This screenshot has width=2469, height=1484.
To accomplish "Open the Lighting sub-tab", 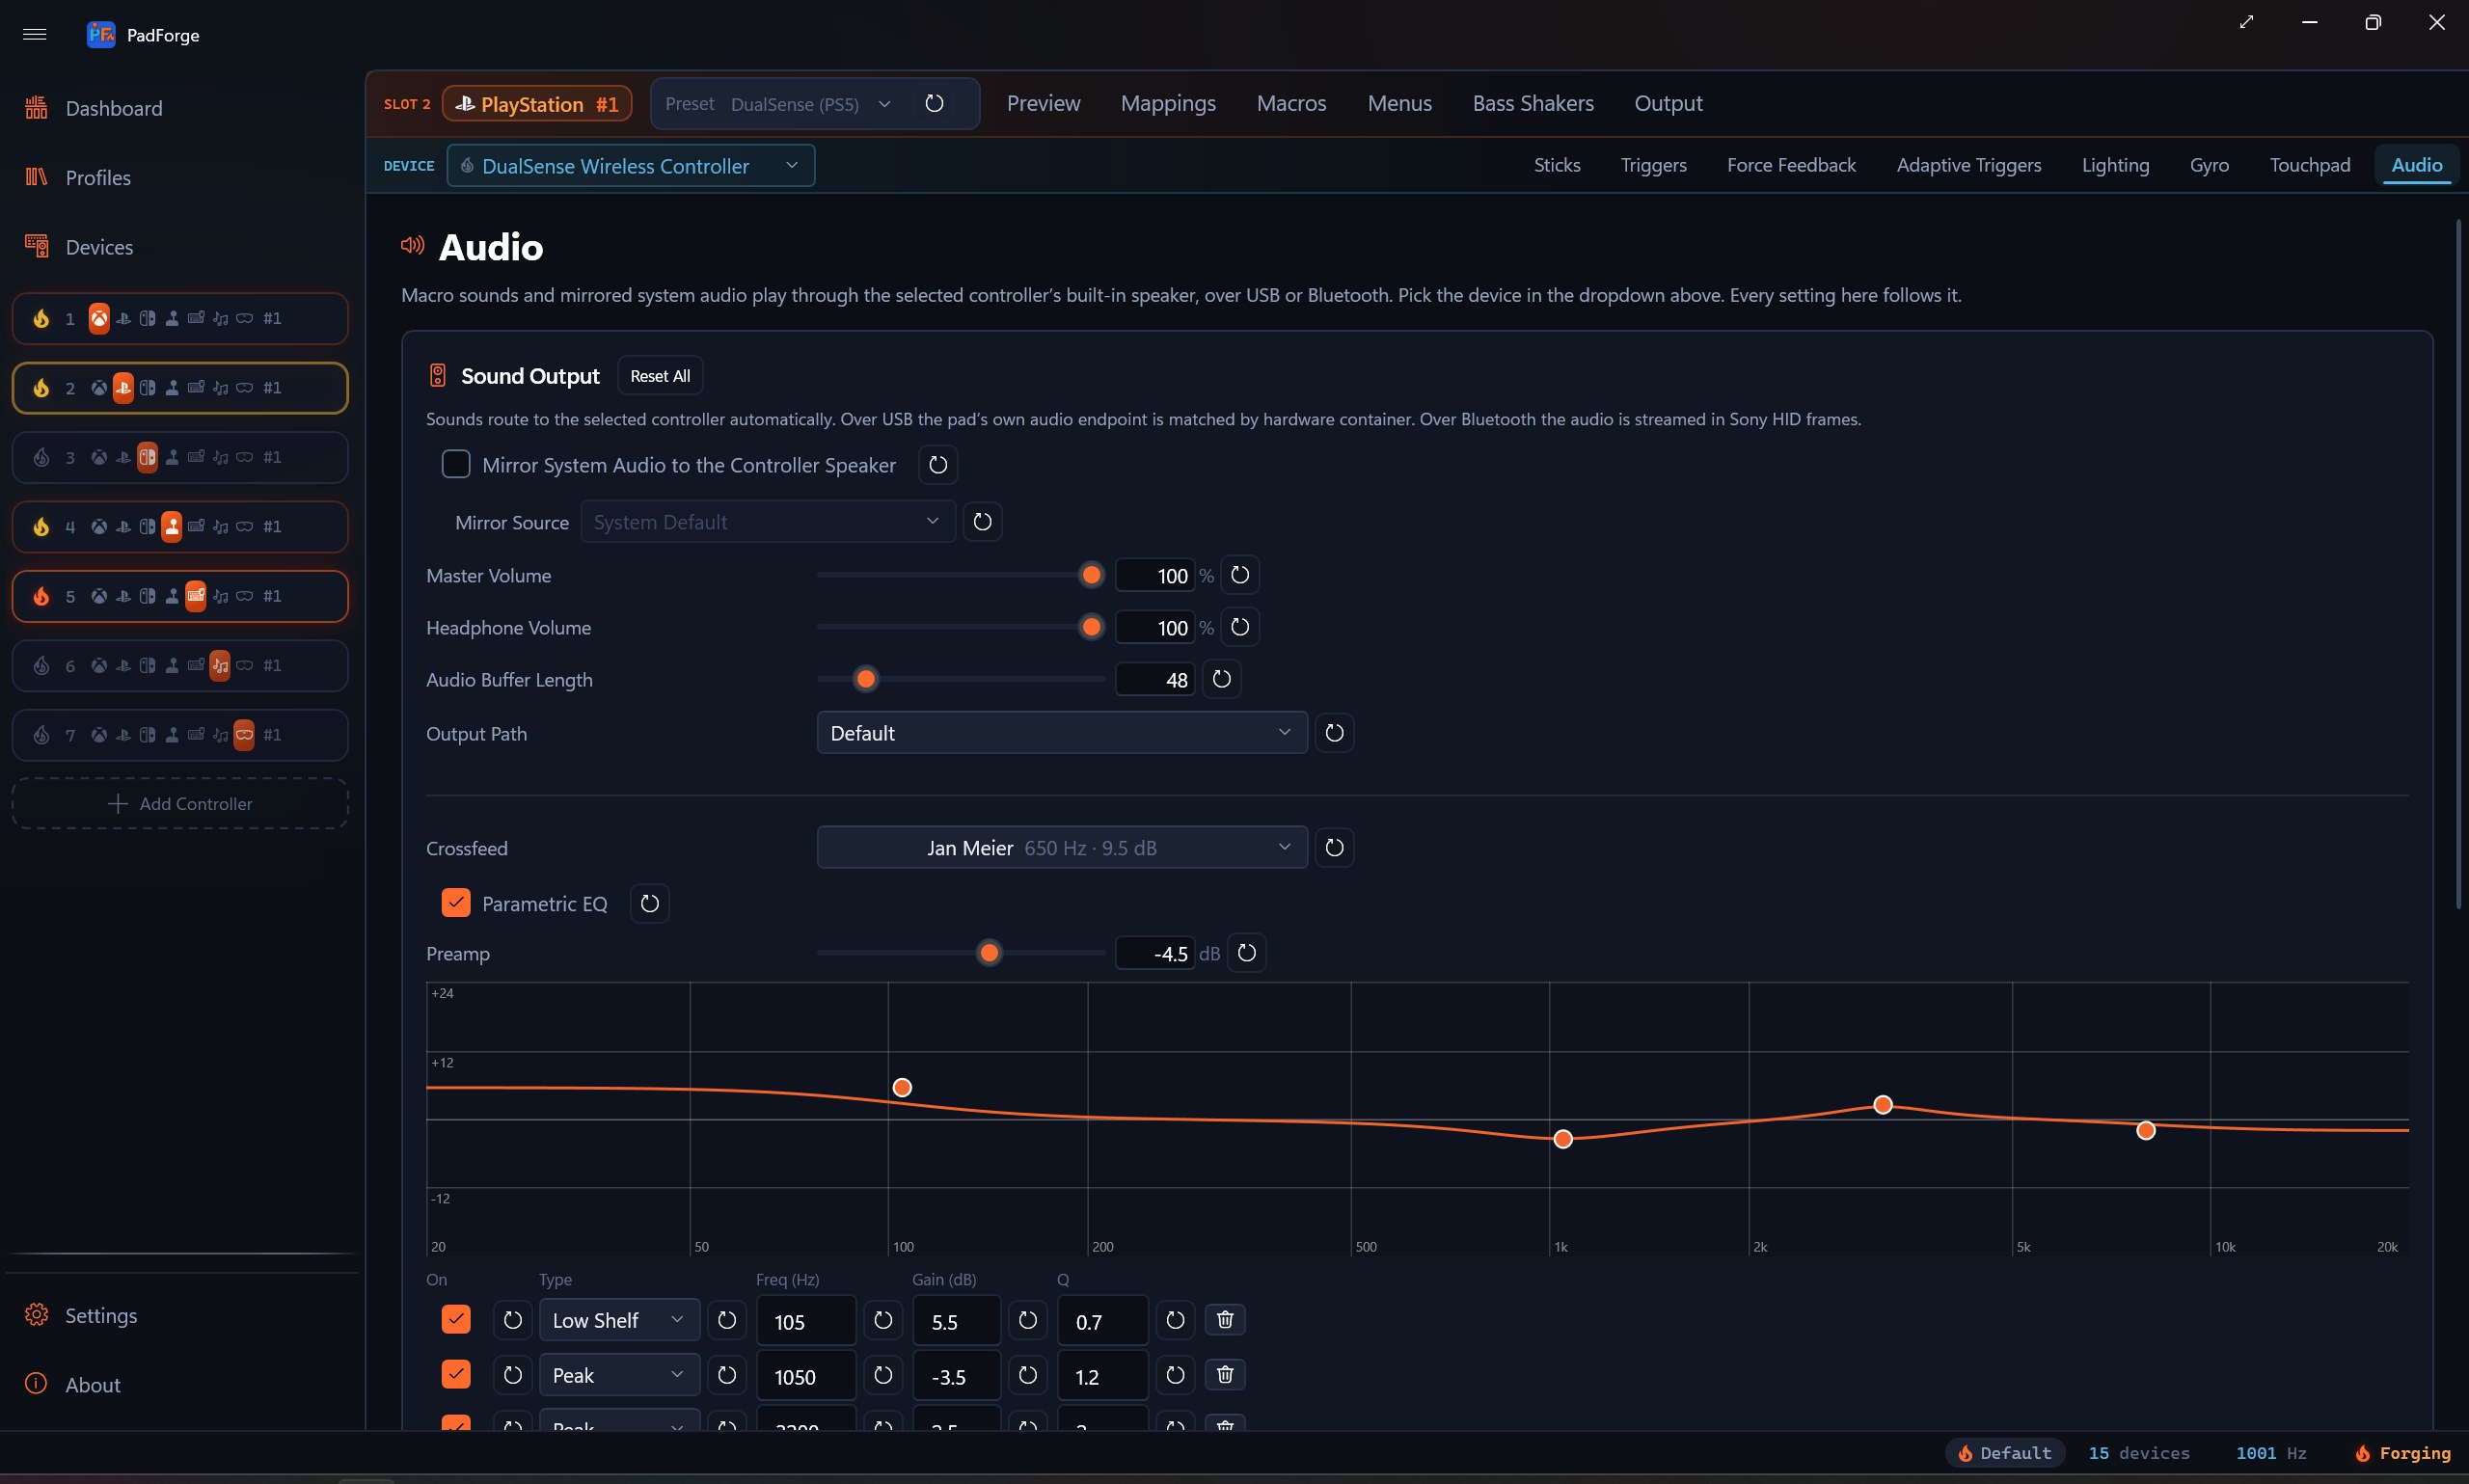I will coord(2115,165).
